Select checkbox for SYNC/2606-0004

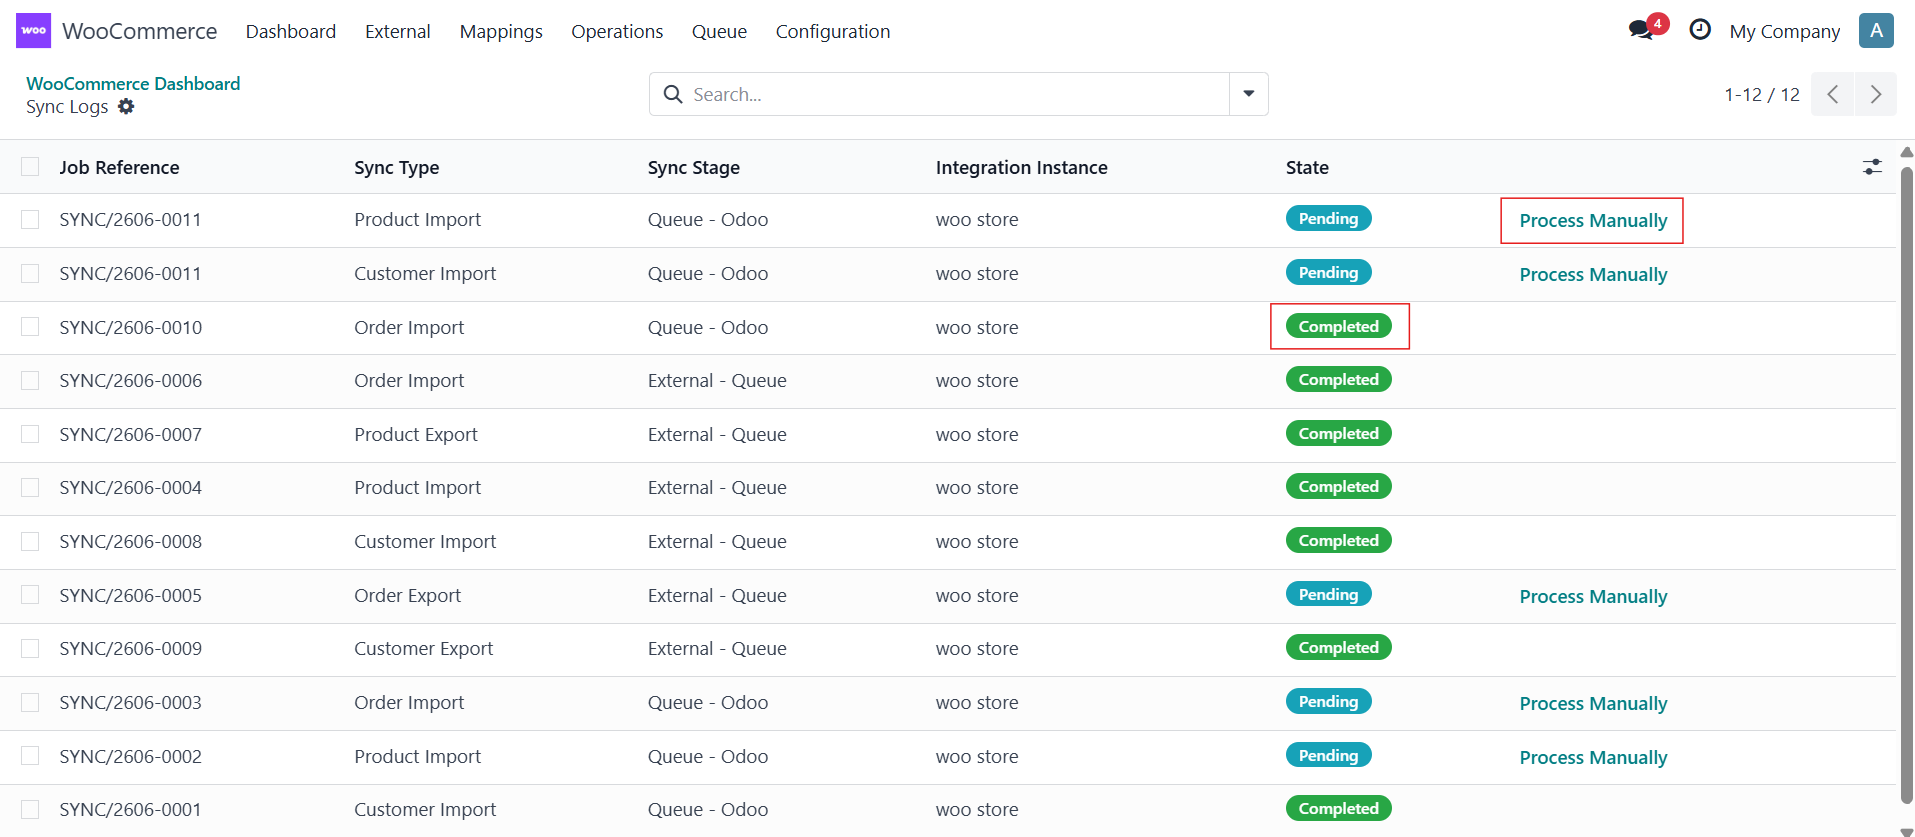click(x=30, y=487)
